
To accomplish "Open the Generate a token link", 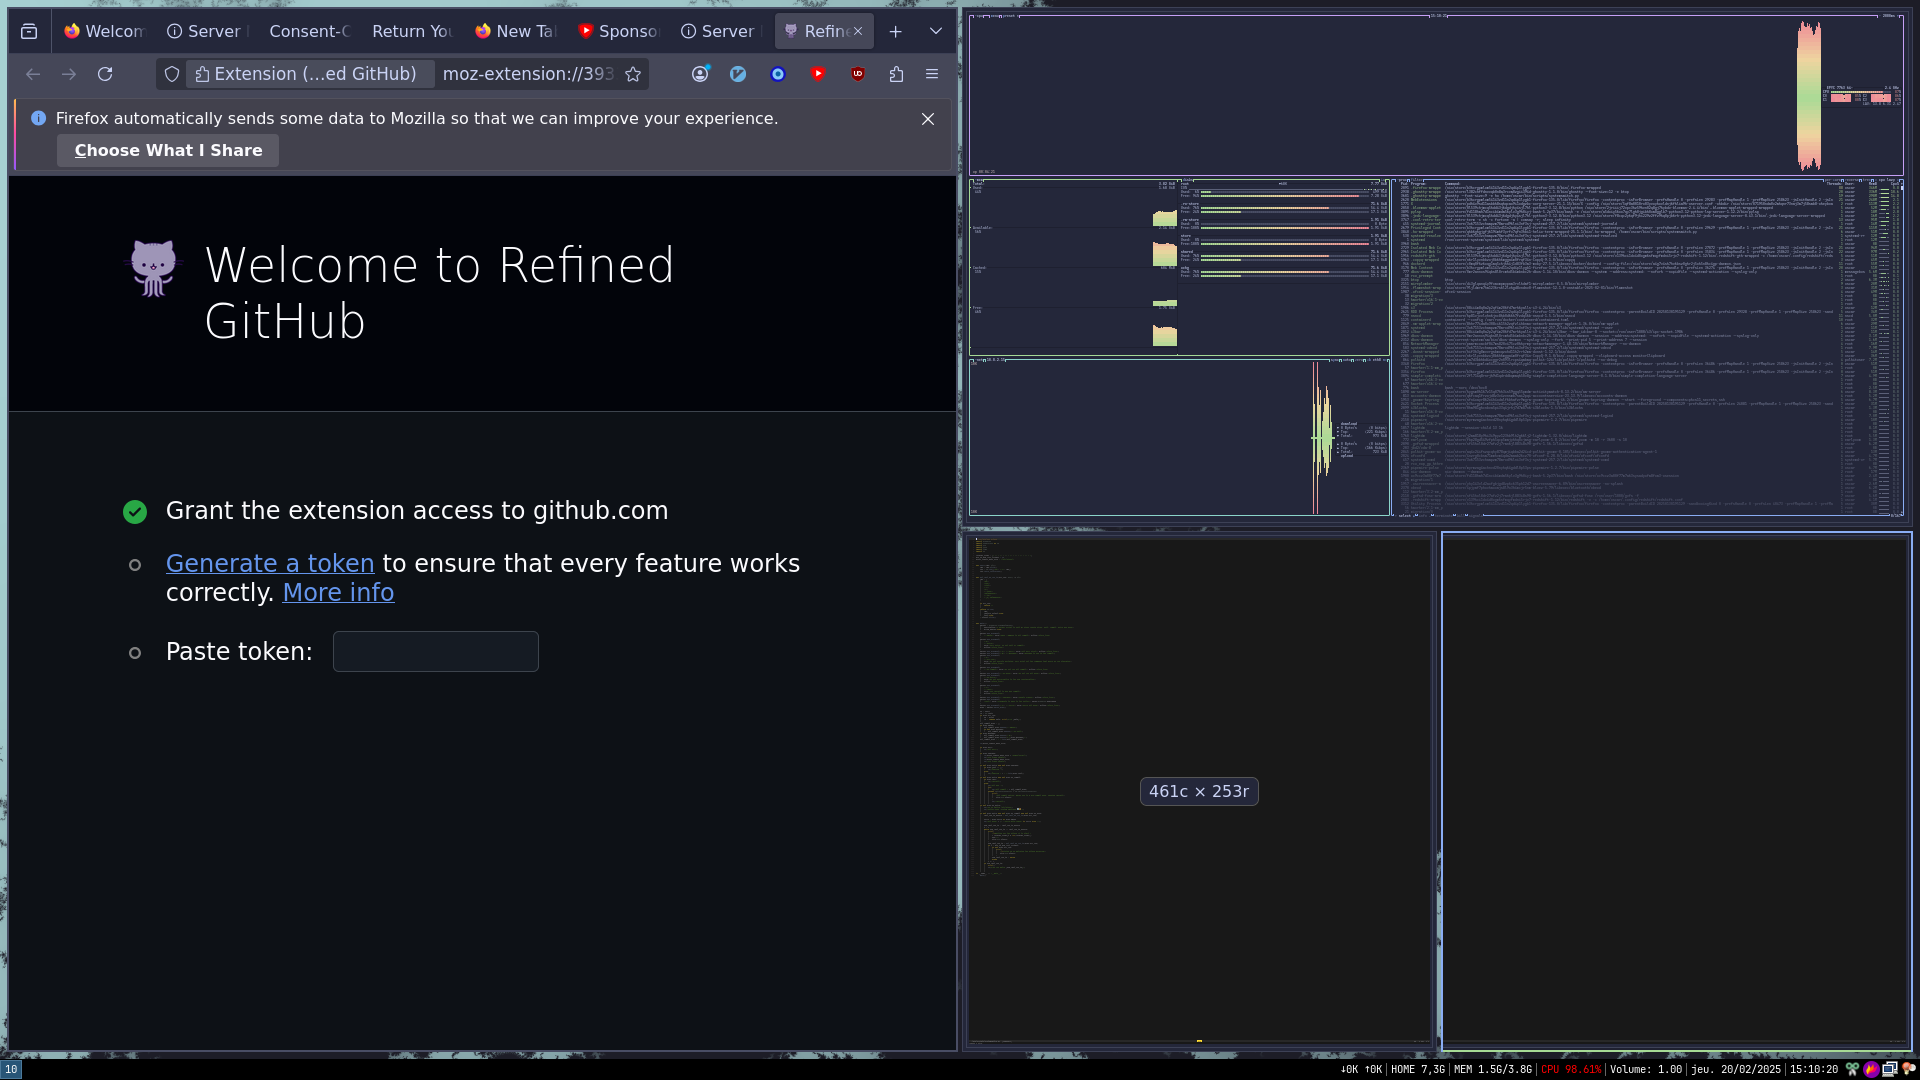I will pyautogui.click(x=270, y=564).
